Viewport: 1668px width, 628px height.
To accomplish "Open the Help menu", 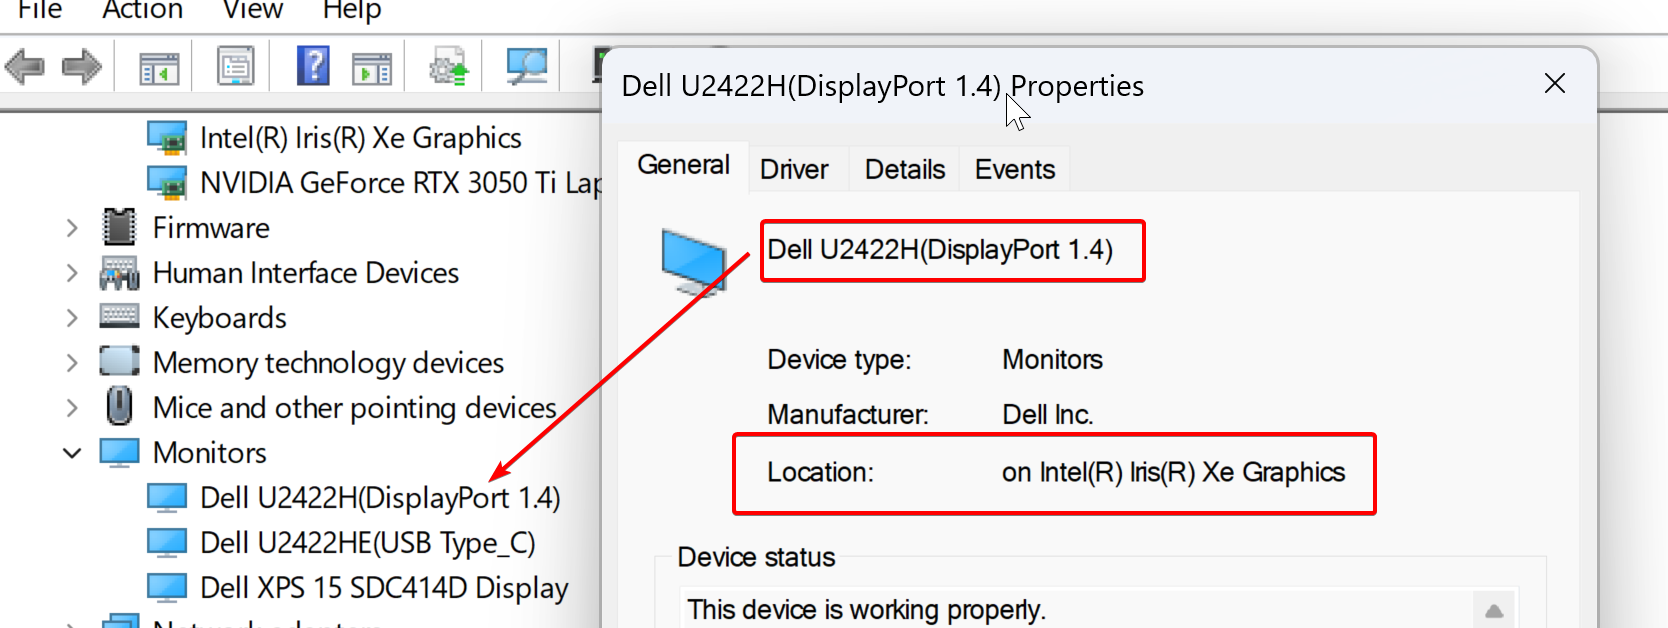I will (x=351, y=10).
